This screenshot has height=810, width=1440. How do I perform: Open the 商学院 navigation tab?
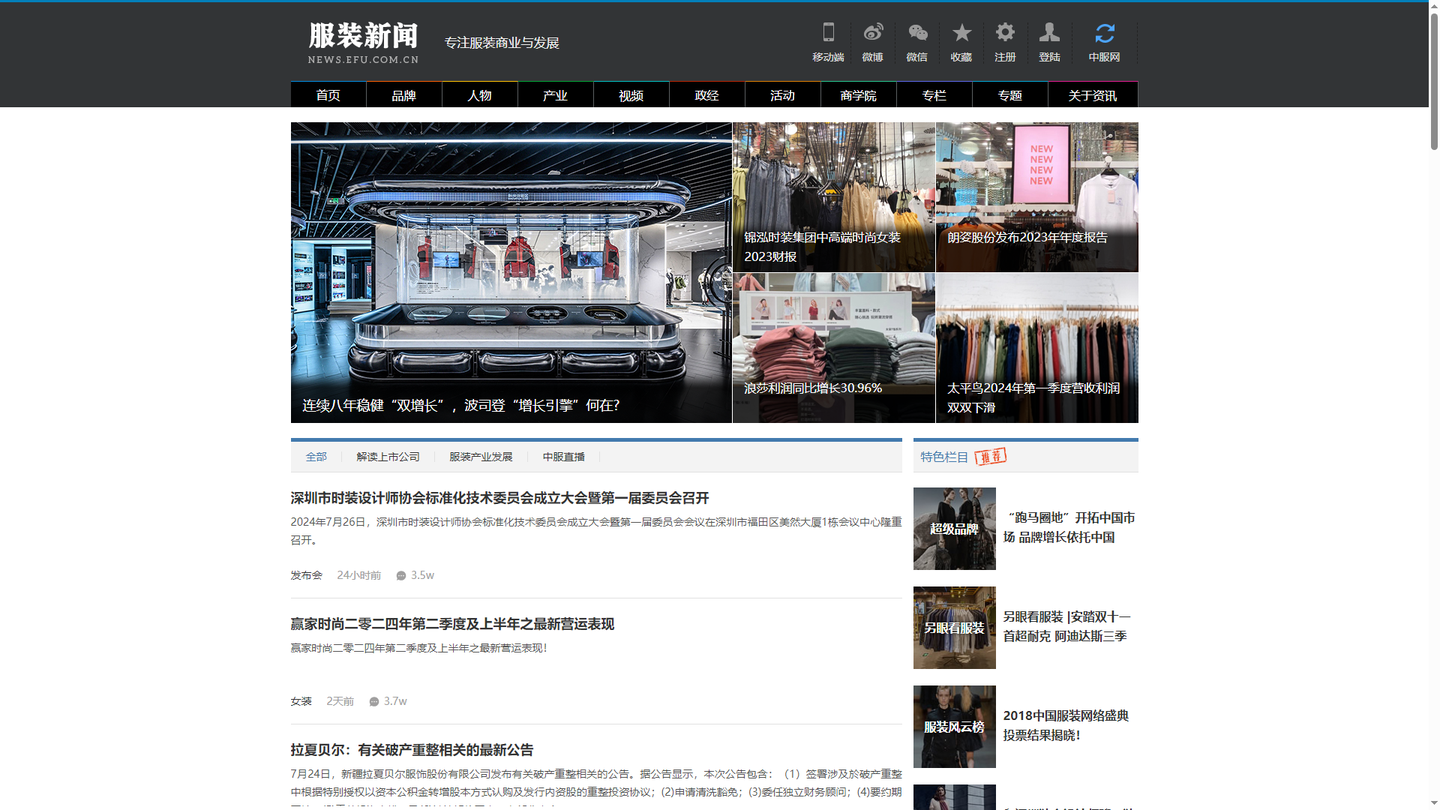tap(858, 95)
